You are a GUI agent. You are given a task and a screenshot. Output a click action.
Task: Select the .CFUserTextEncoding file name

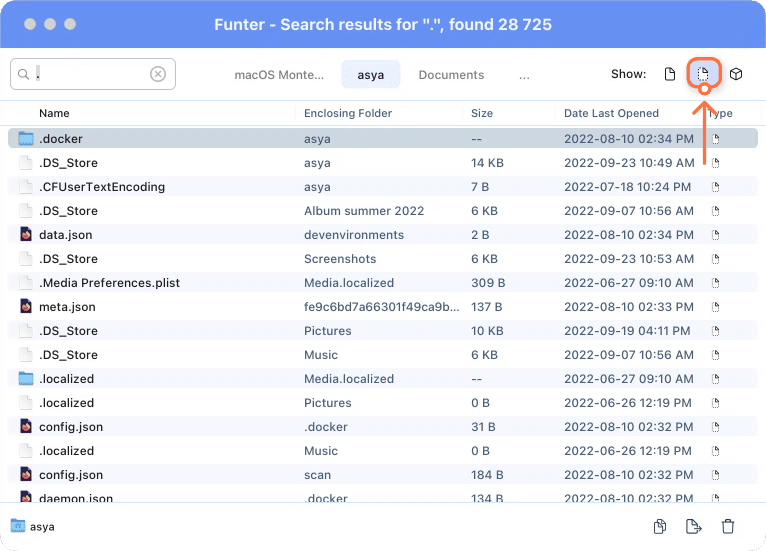(102, 187)
